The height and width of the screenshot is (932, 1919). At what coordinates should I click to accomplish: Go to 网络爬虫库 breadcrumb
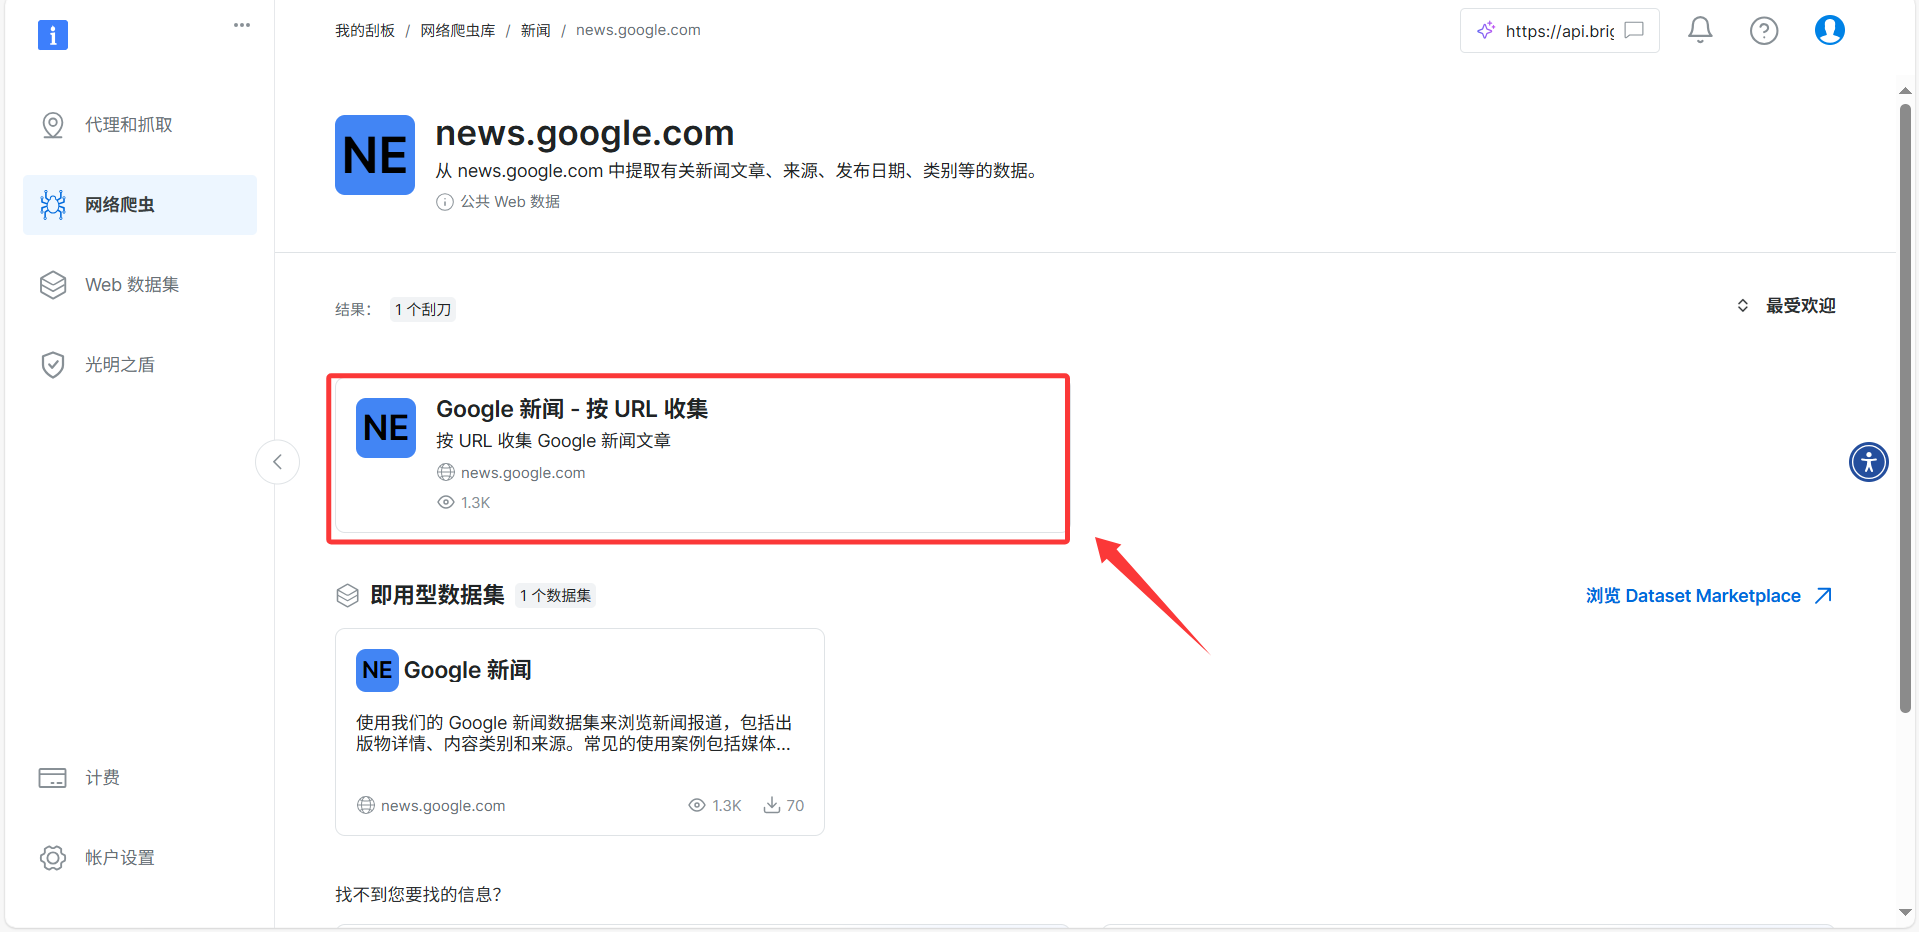[x=458, y=31]
